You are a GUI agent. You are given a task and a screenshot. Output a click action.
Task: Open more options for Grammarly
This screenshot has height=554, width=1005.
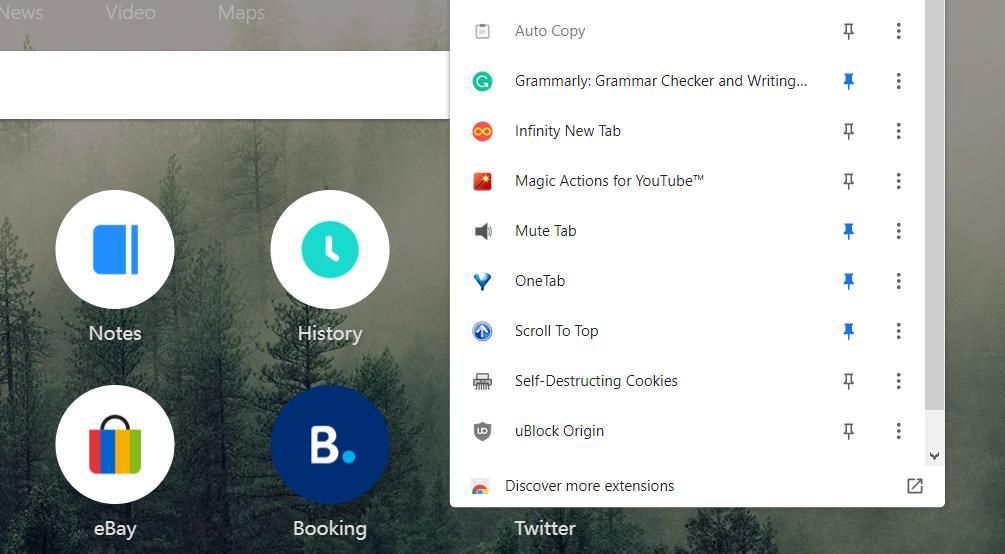(899, 81)
